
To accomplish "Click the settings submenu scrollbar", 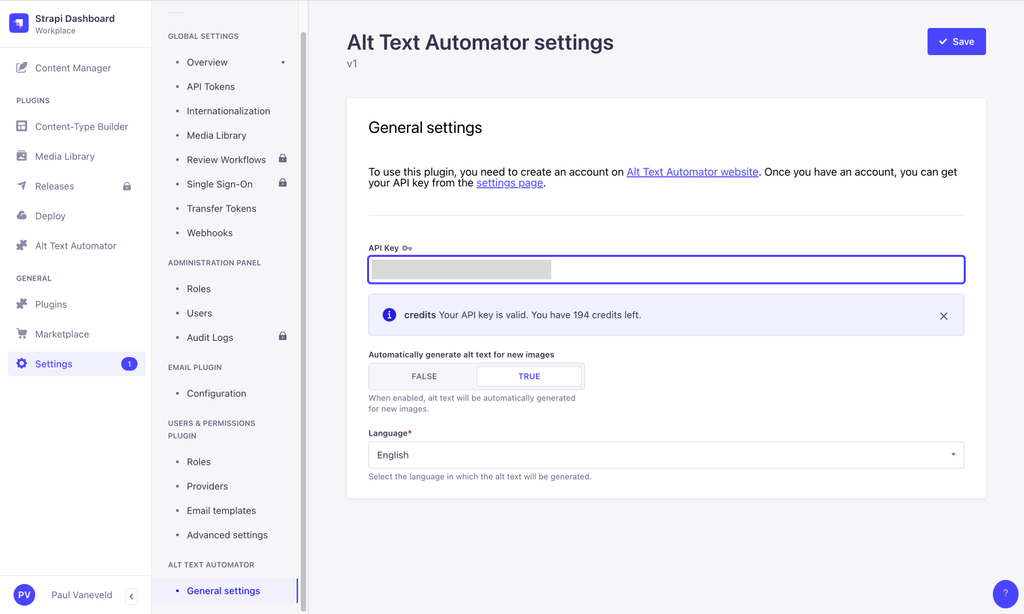I will click(x=303, y=320).
